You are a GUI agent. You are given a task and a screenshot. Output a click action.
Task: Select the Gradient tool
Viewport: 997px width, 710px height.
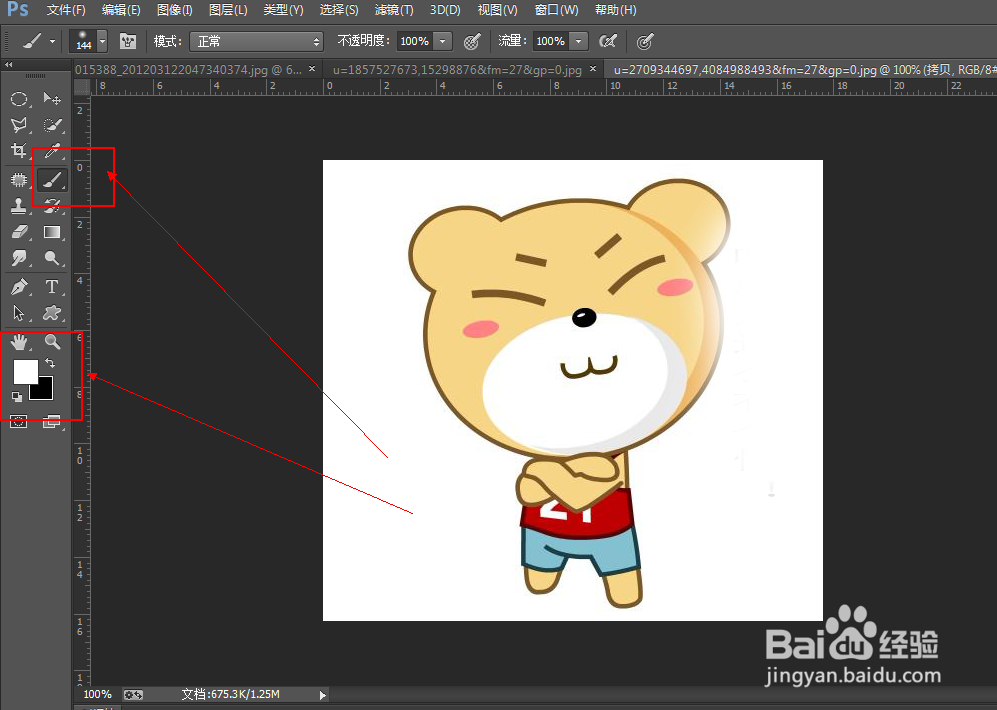coord(52,232)
